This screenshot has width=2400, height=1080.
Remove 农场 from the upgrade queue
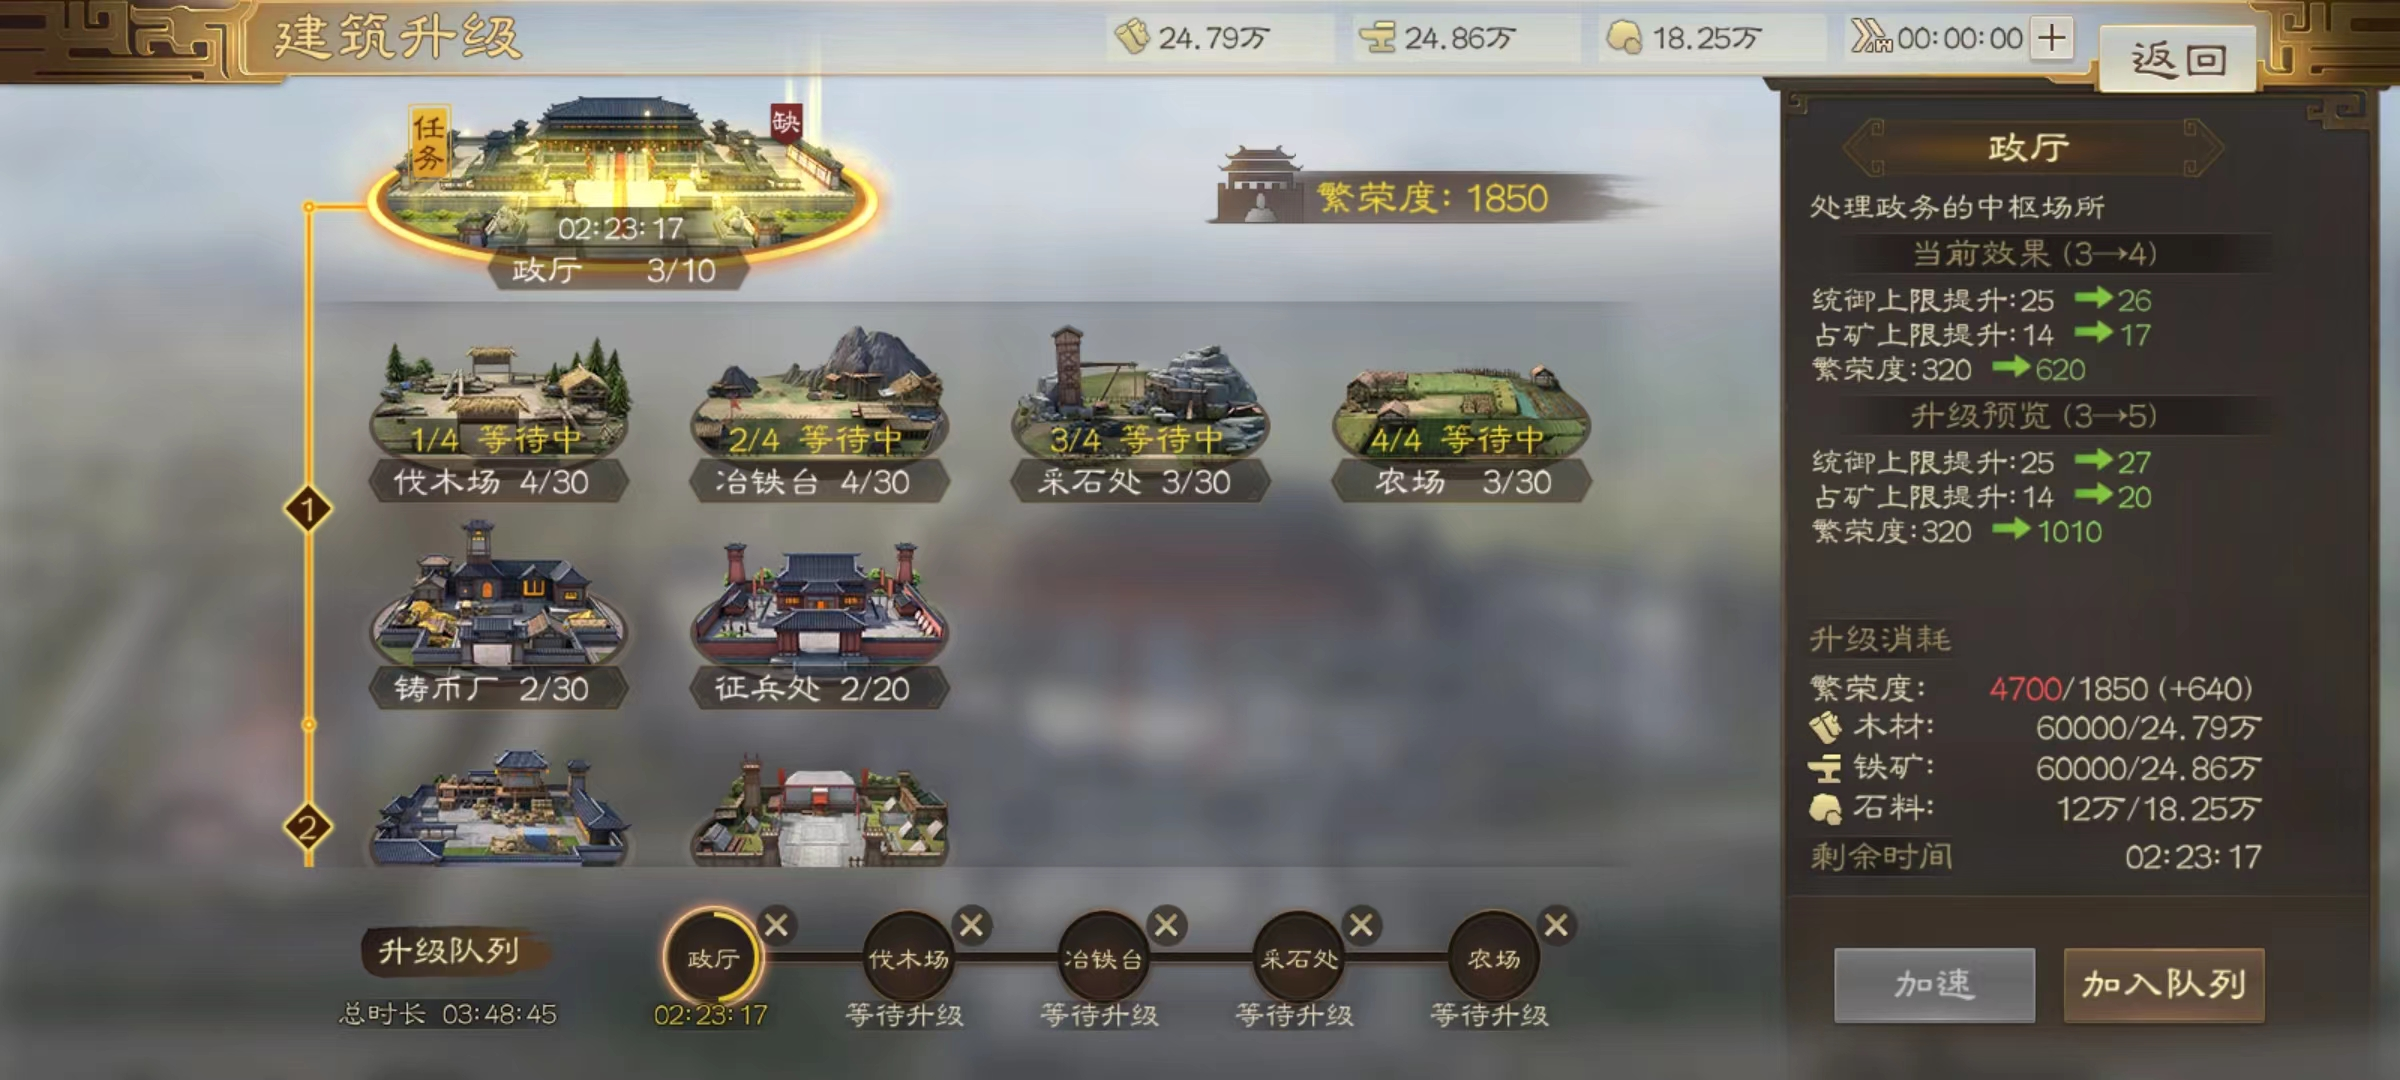(x=1556, y=925)
